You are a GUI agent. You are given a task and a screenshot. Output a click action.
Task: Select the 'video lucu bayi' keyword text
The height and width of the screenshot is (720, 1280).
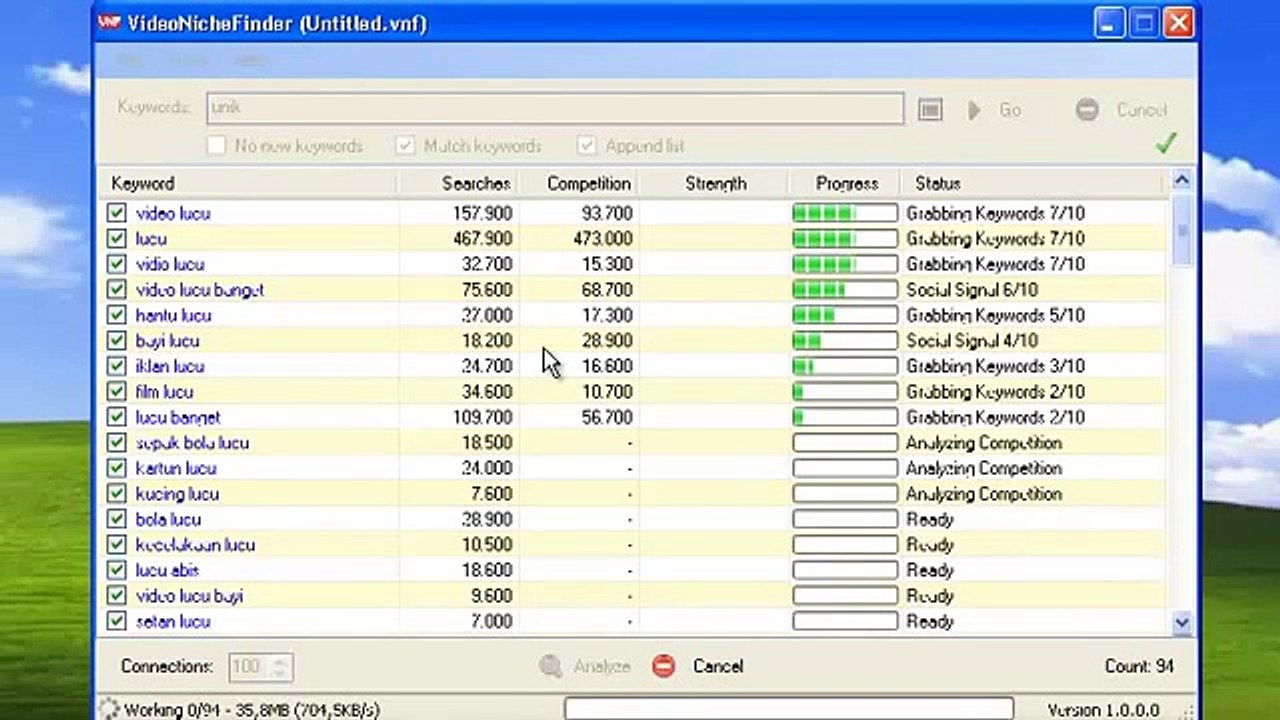(189, 596)
